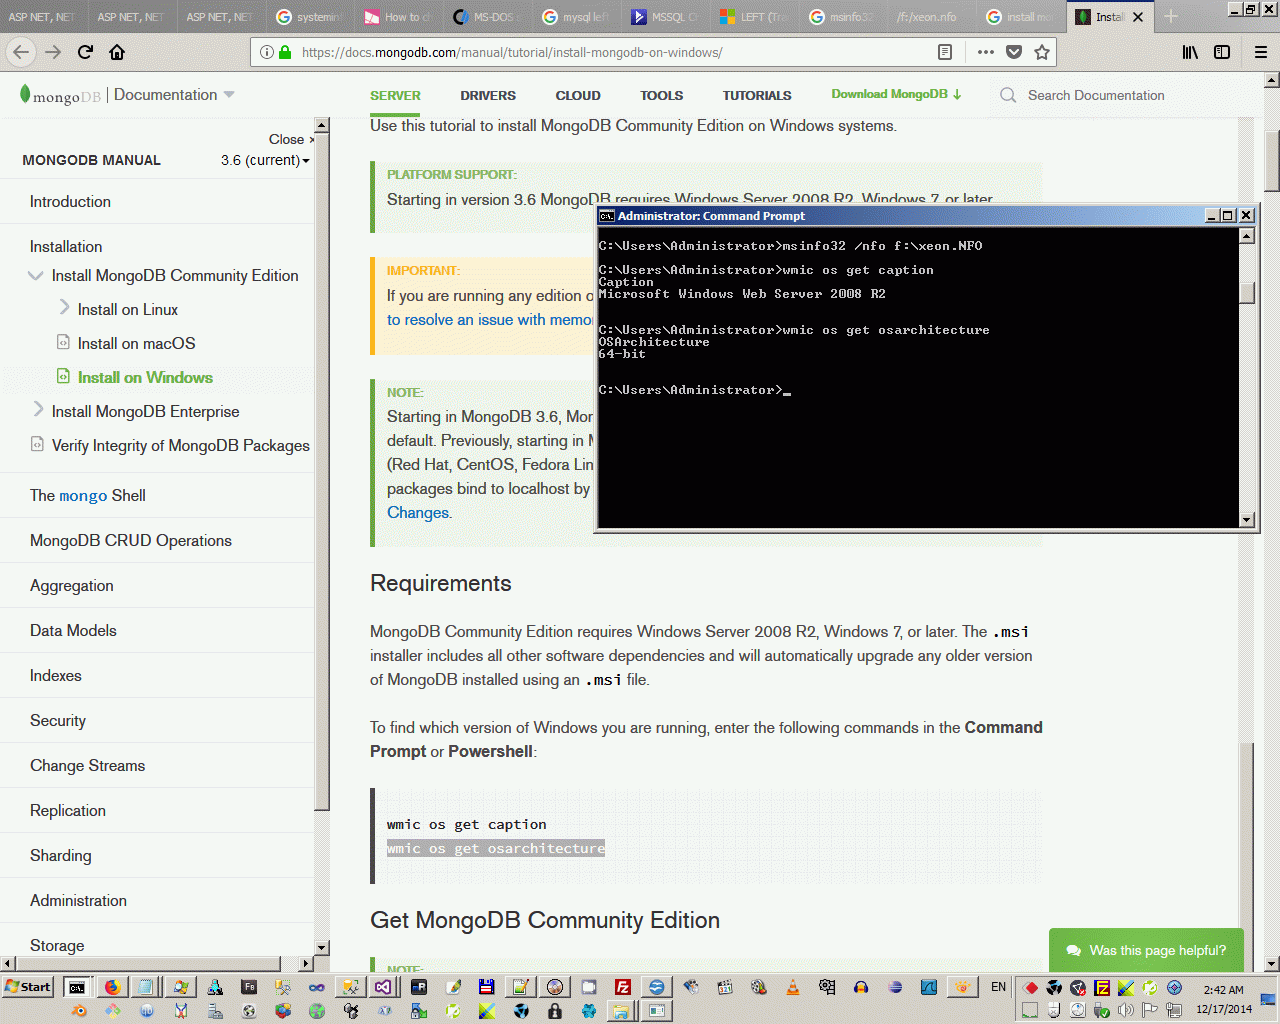Image resolution: width=1280 pixels, height=1024 pixels.
Task: Launch Eclipse from the taskbar
Action: [895, 987]
